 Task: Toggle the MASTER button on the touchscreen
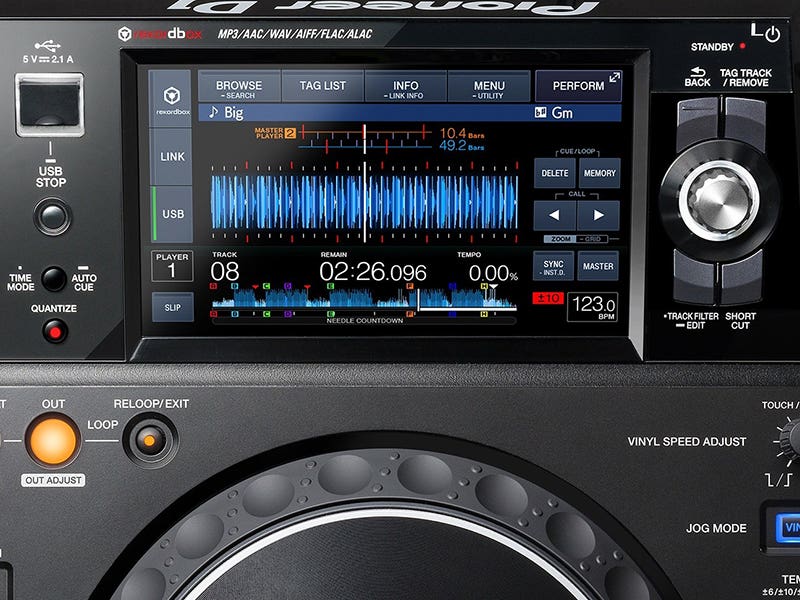598,266
